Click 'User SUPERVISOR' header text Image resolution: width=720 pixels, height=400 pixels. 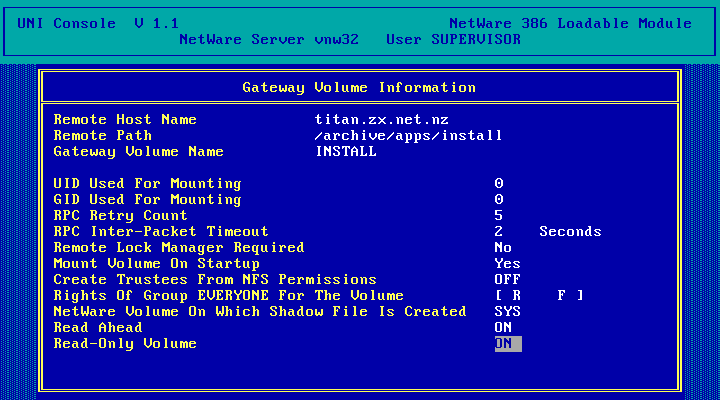[453, 39]
